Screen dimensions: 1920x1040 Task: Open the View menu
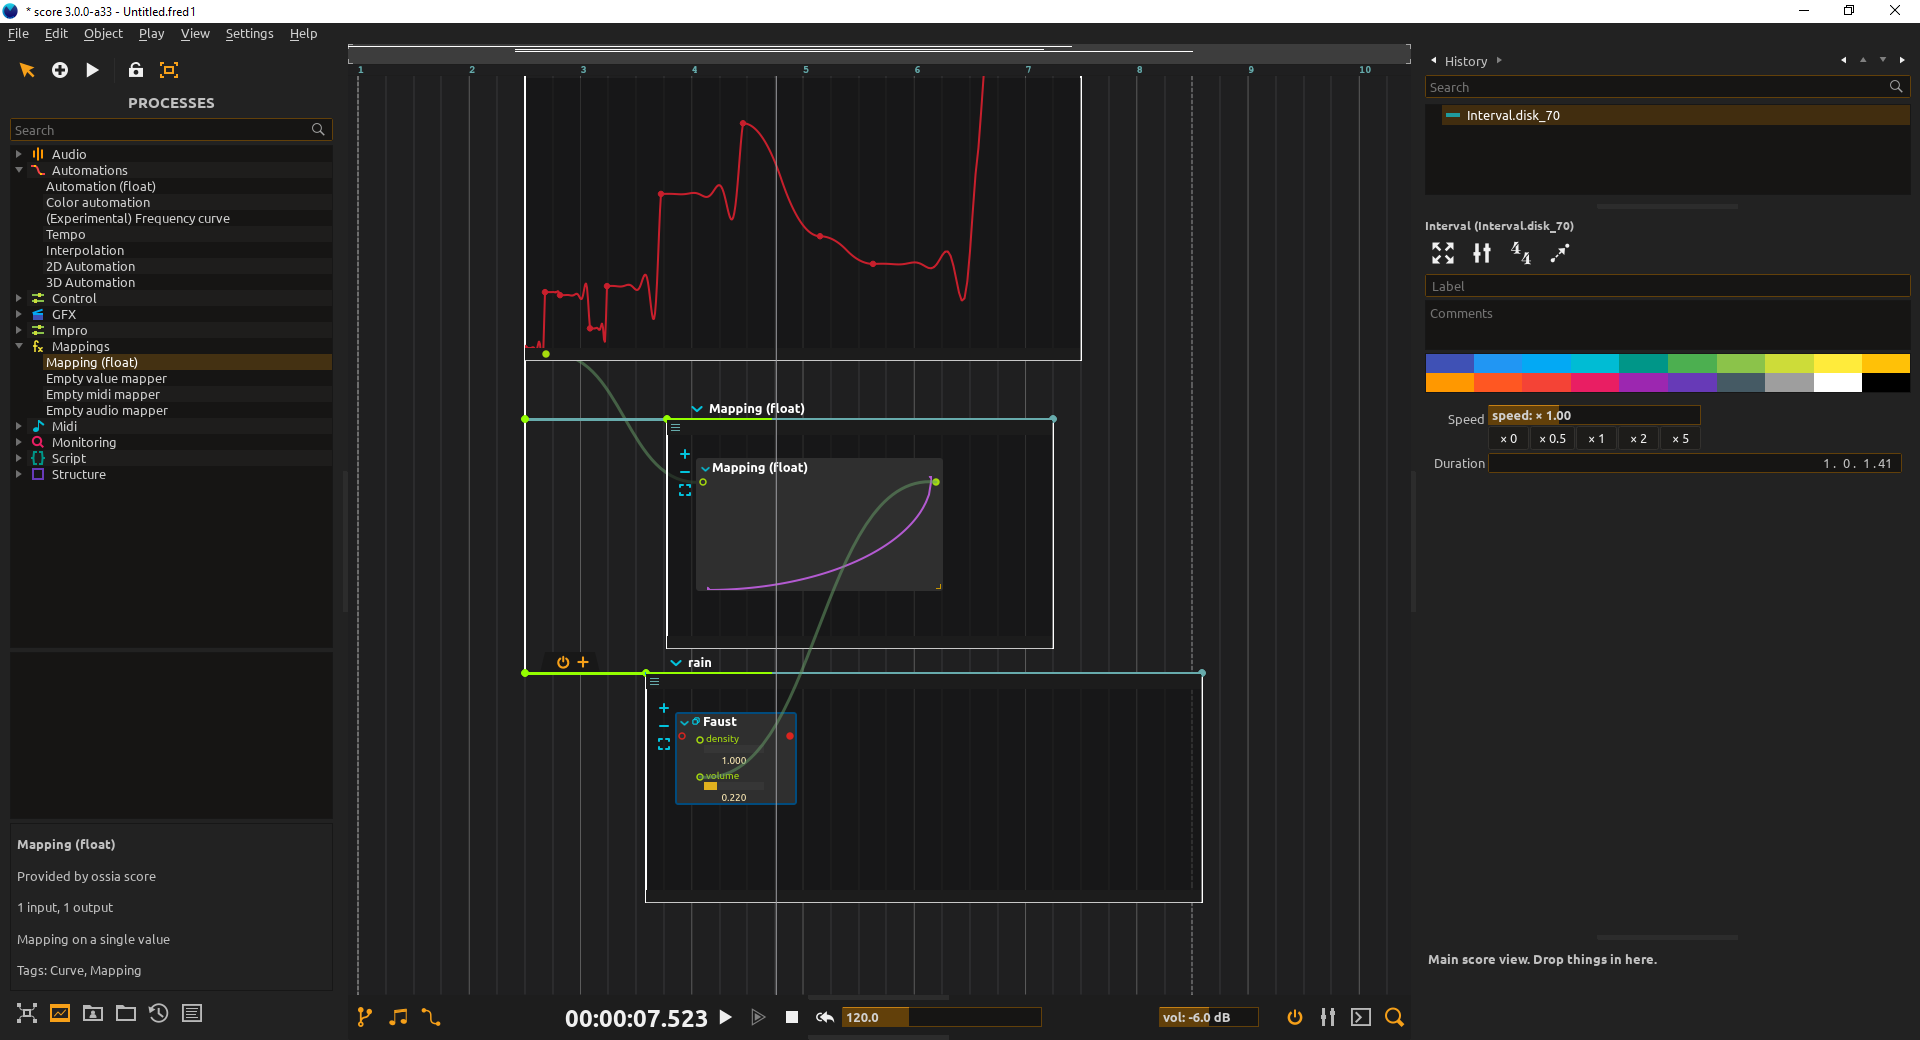[x=195, y=33]
